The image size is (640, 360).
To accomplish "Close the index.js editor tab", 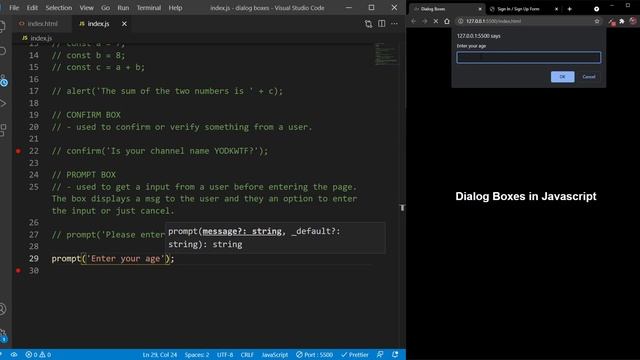I will click(x=124, y=24).
